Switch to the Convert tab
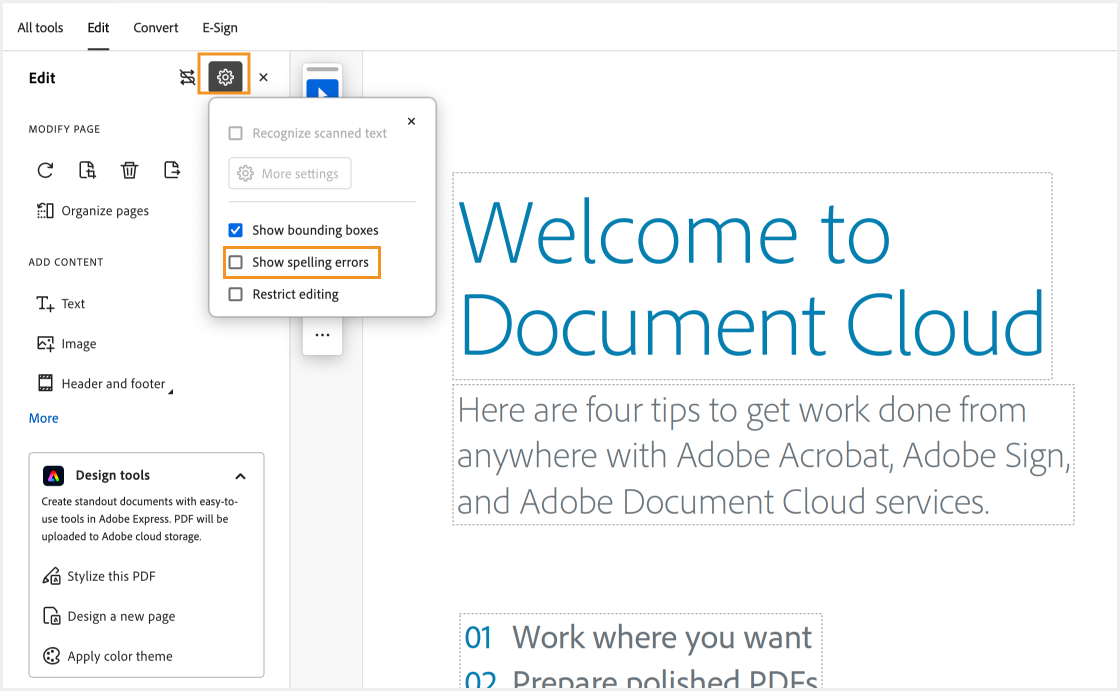 [155, 27]
